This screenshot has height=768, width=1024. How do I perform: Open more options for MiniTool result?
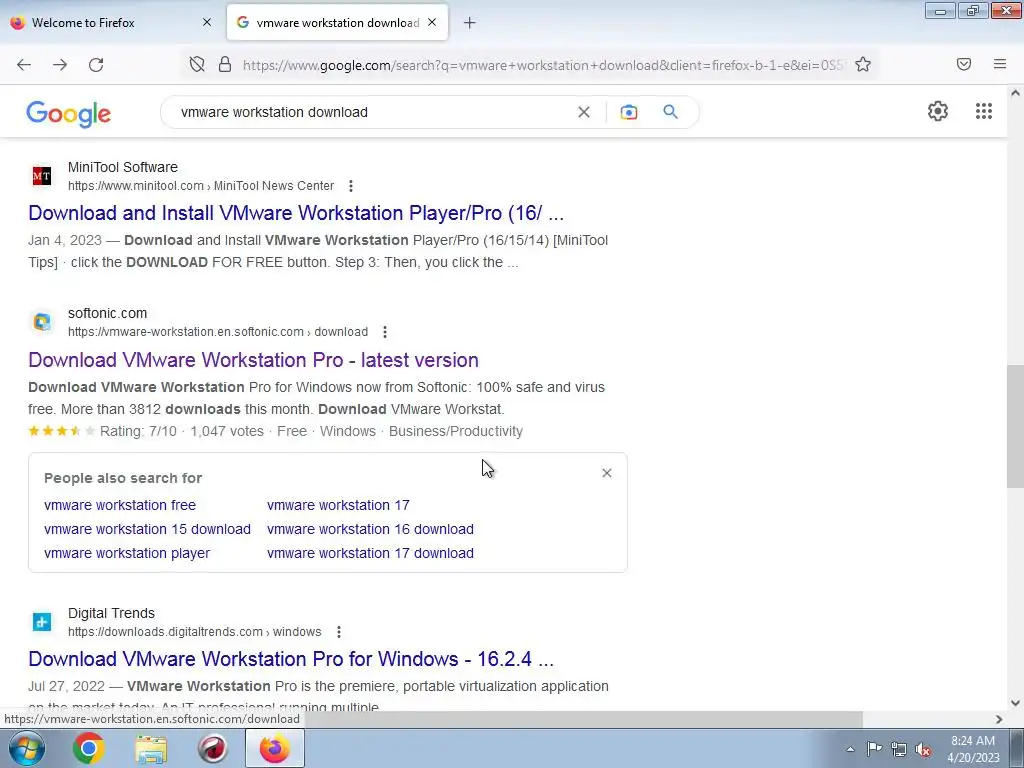pyautogui.click(x=351, y=186)
